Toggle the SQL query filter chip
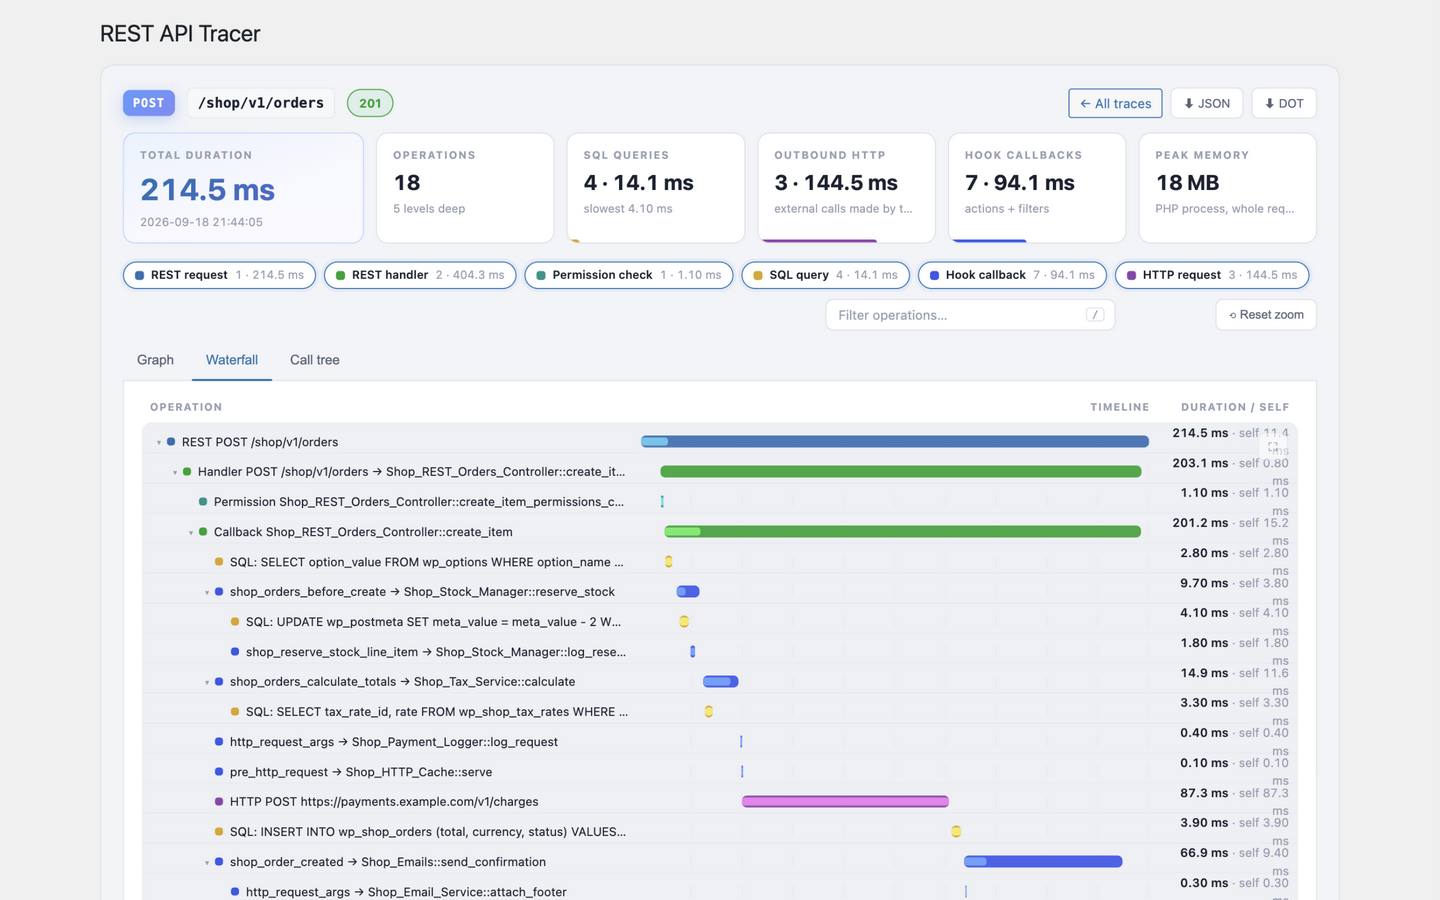 click(x=826, y=275)
